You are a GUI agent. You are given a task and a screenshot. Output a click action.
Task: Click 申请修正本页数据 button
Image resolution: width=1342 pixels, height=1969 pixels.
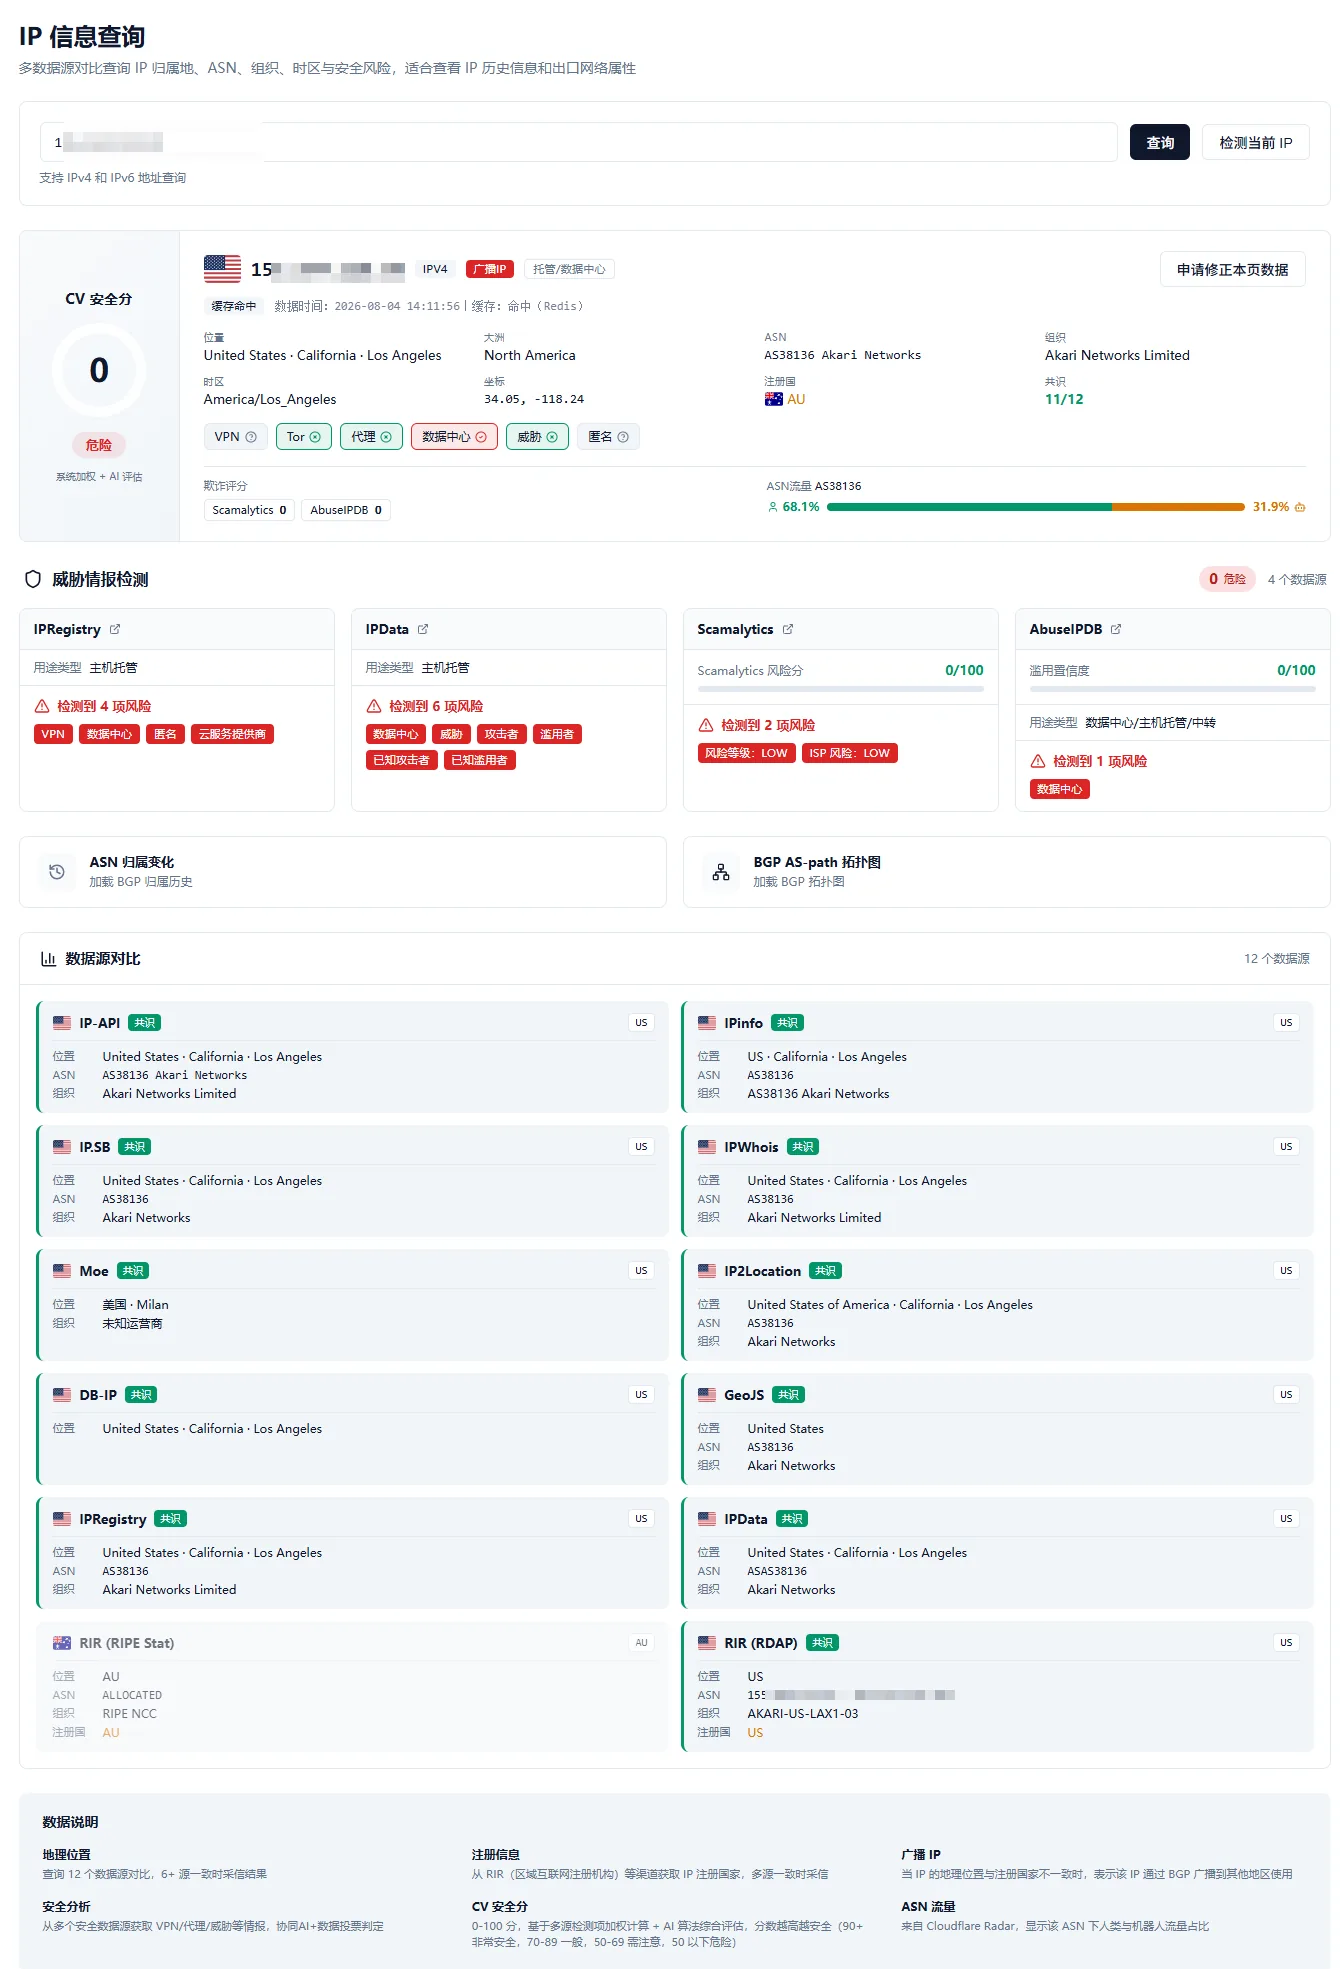pos(1233,269)
